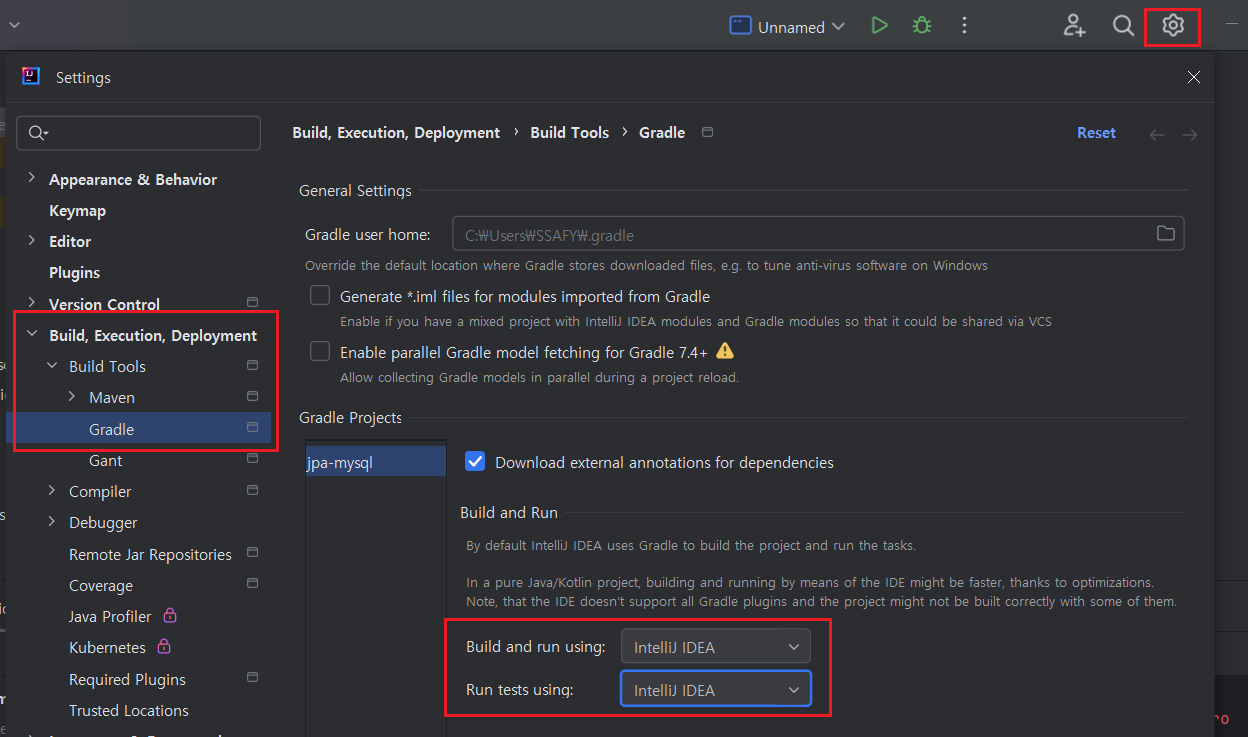Image resolution: width=1248 pixels, height=737 pixels.
Task: Select Gant settings page
Action: [105, 460]
